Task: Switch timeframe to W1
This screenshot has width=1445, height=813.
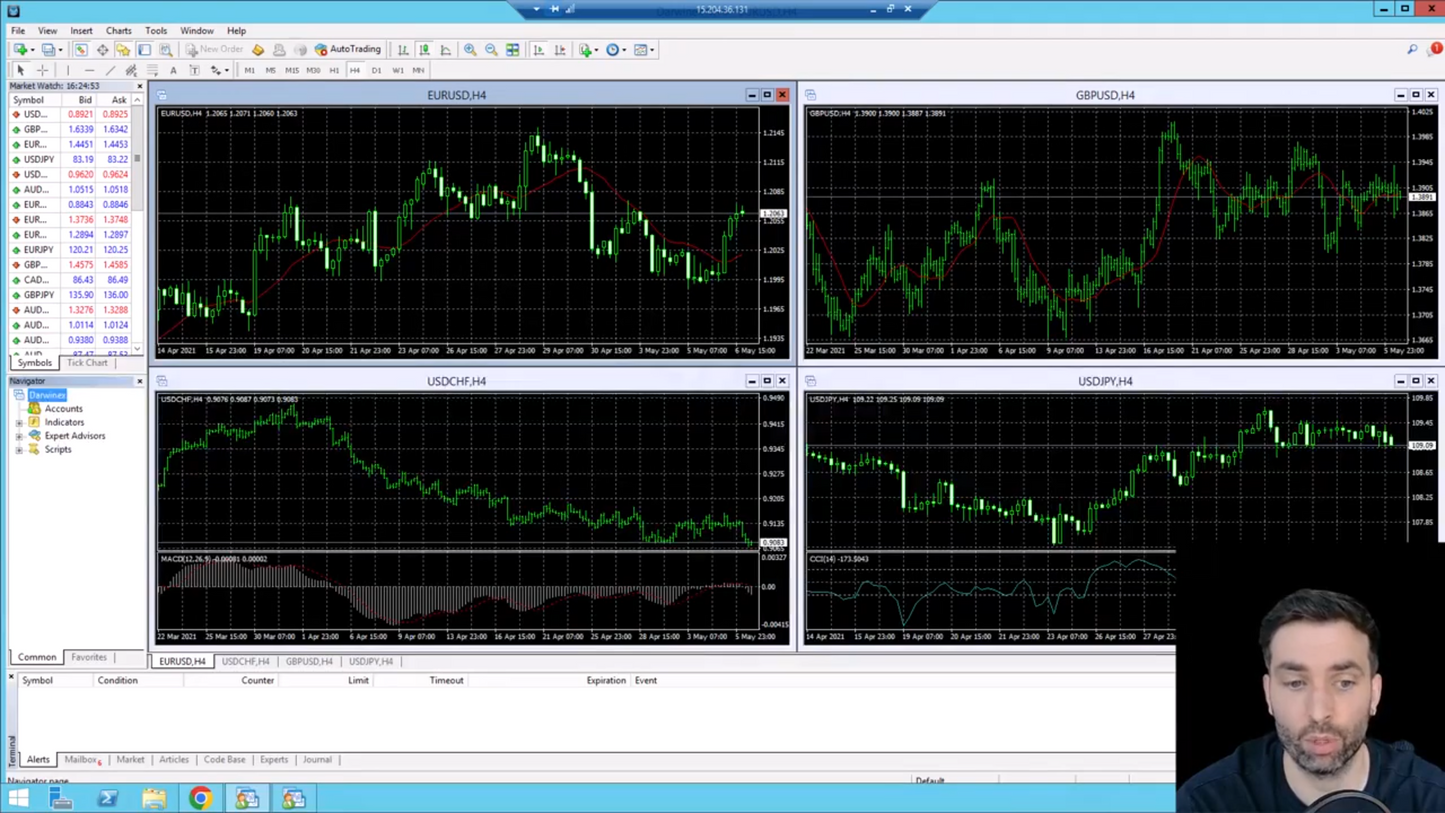Action: click(398, 70)
